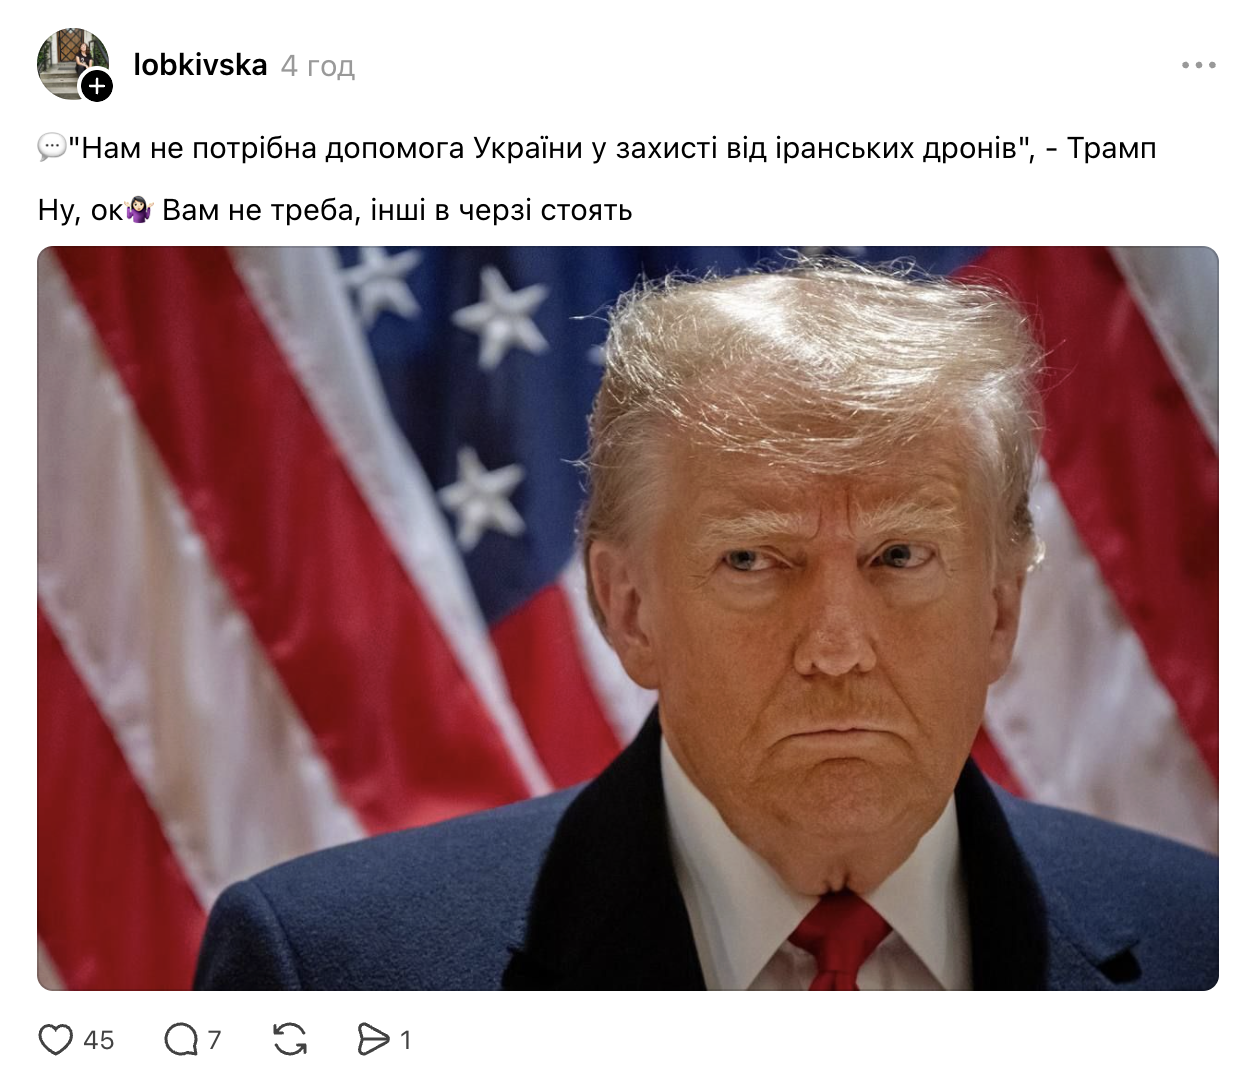Open replies via the comment bubble icon
Screen dimensions: 1250x1070
pos(181,1040)
